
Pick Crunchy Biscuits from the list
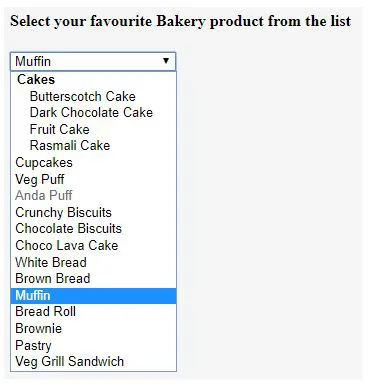coord(94,212)
